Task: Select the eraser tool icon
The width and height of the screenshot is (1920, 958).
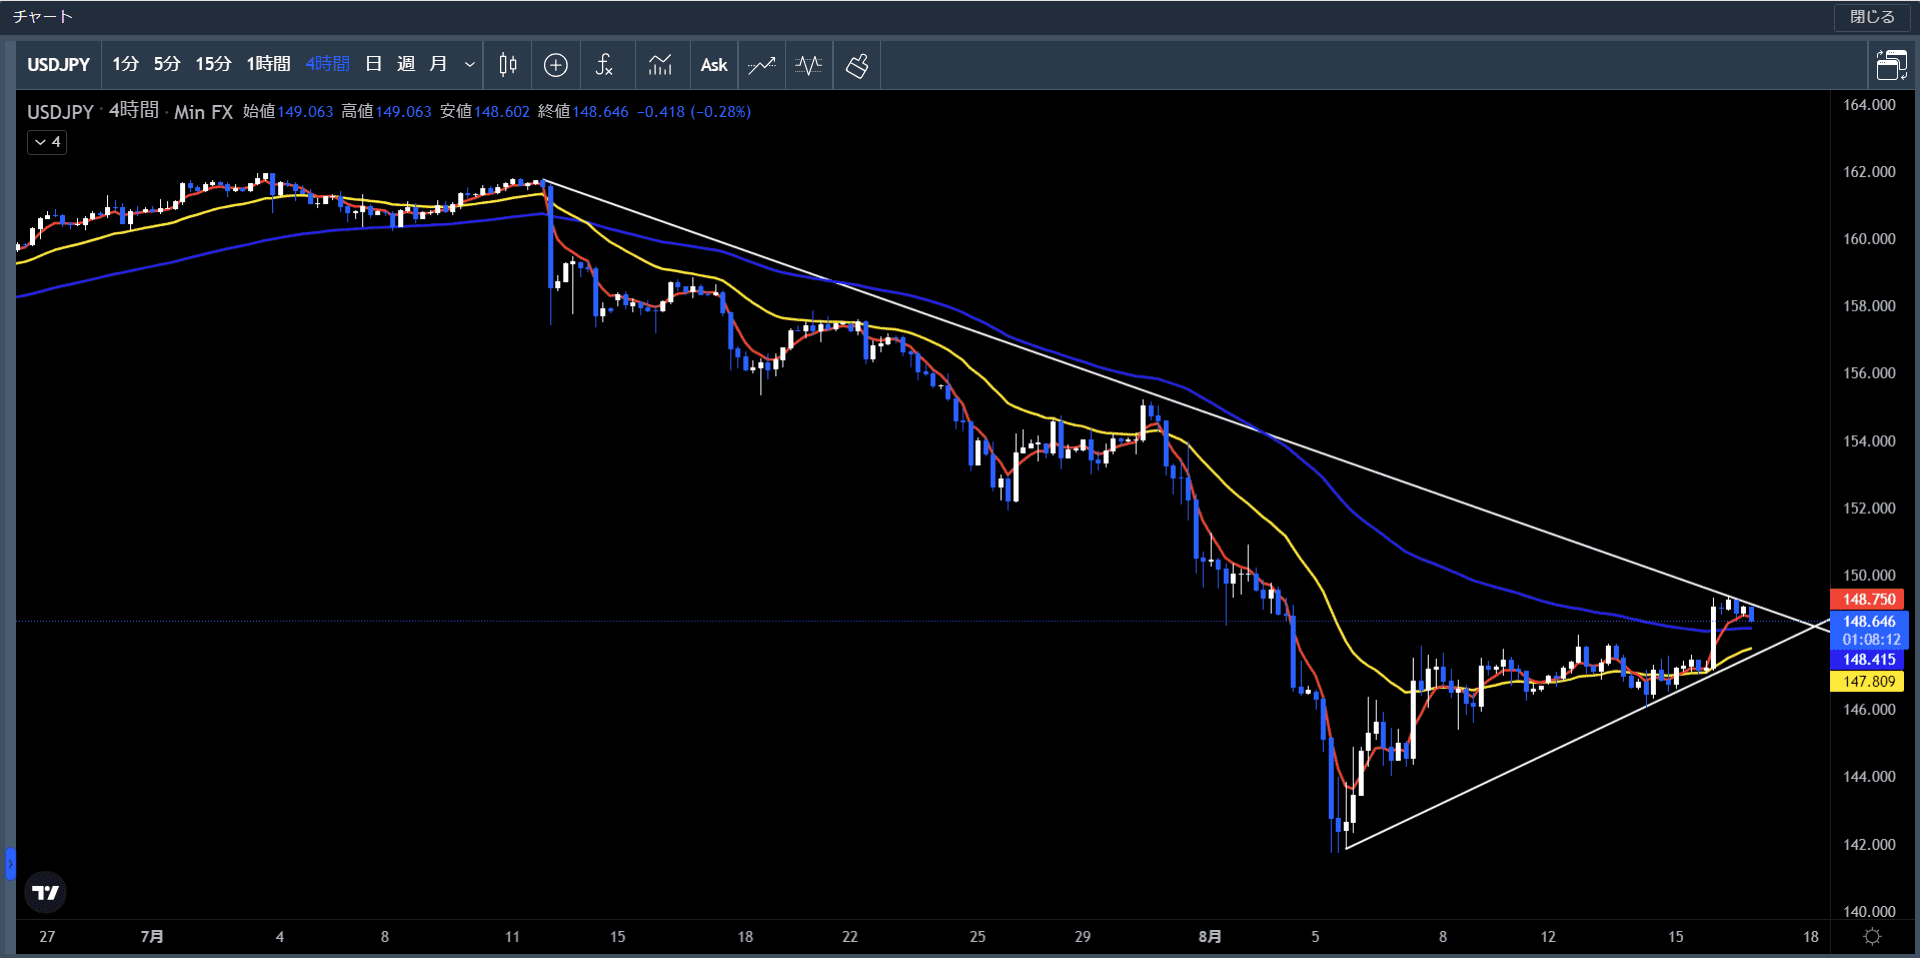Action: (x=857, y=65)
